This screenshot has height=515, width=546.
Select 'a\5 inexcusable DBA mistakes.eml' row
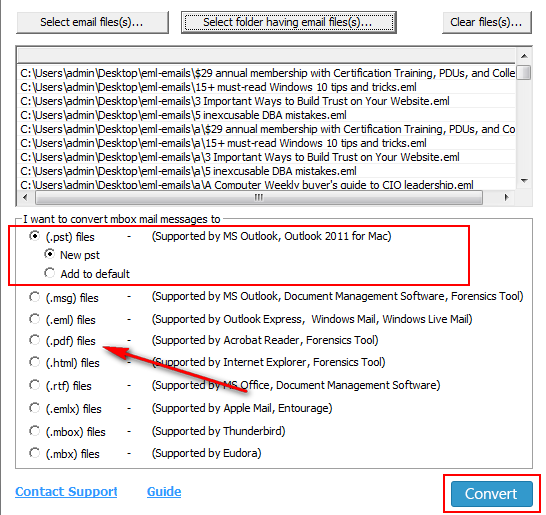point(266,171)
